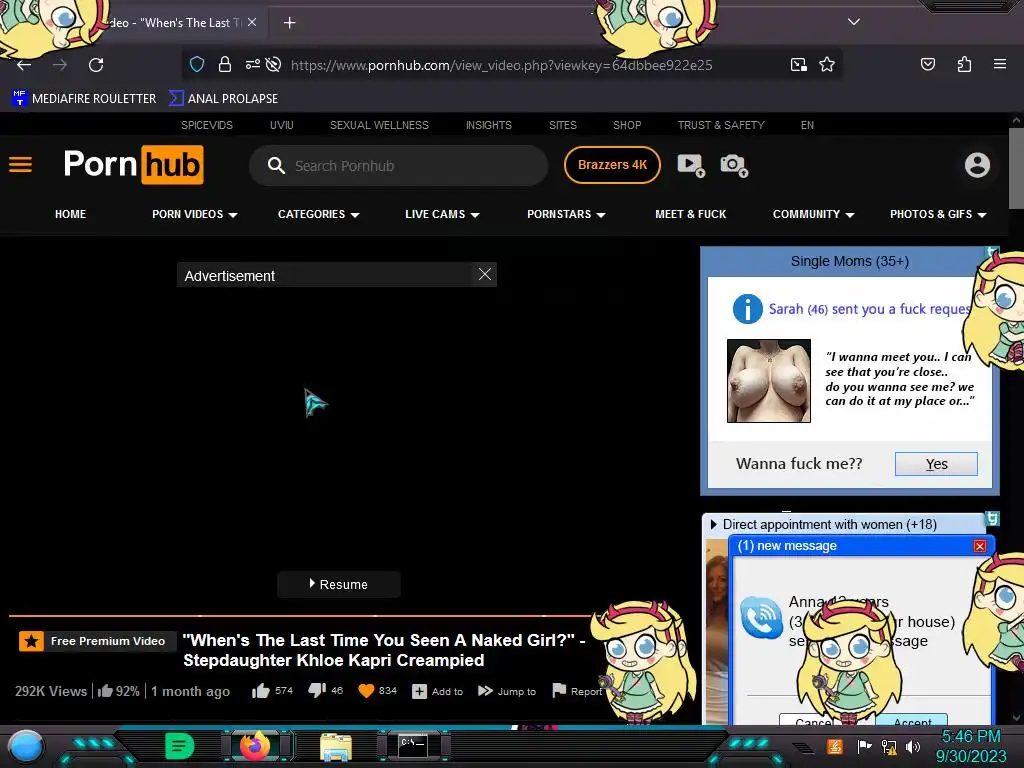The image size is (1024, 768).
Task: Expand the list all tabs chevron
Action: (854, 22)
